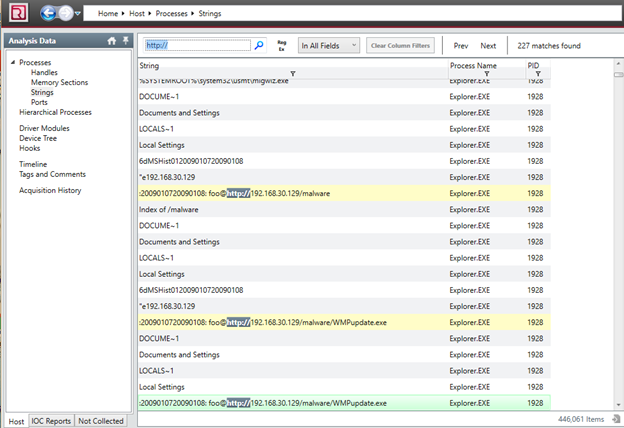
Task: Click the Clear Column Filters button
Action: (400, 46)
